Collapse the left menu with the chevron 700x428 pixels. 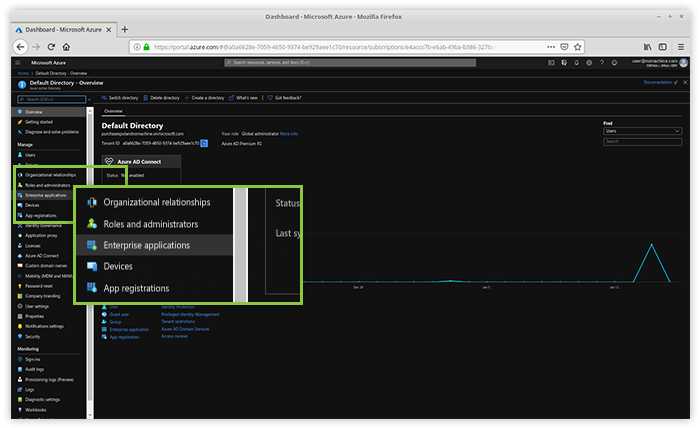(x=90, y=99)
